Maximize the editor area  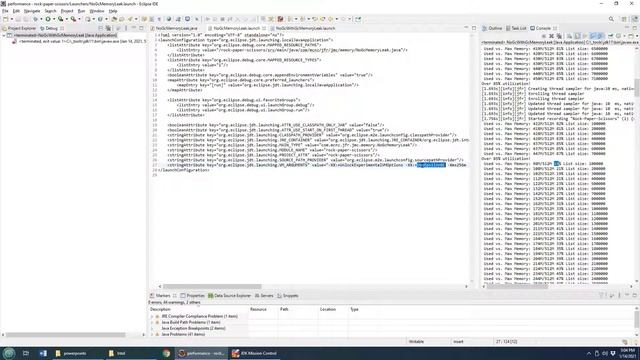(474, 28)
